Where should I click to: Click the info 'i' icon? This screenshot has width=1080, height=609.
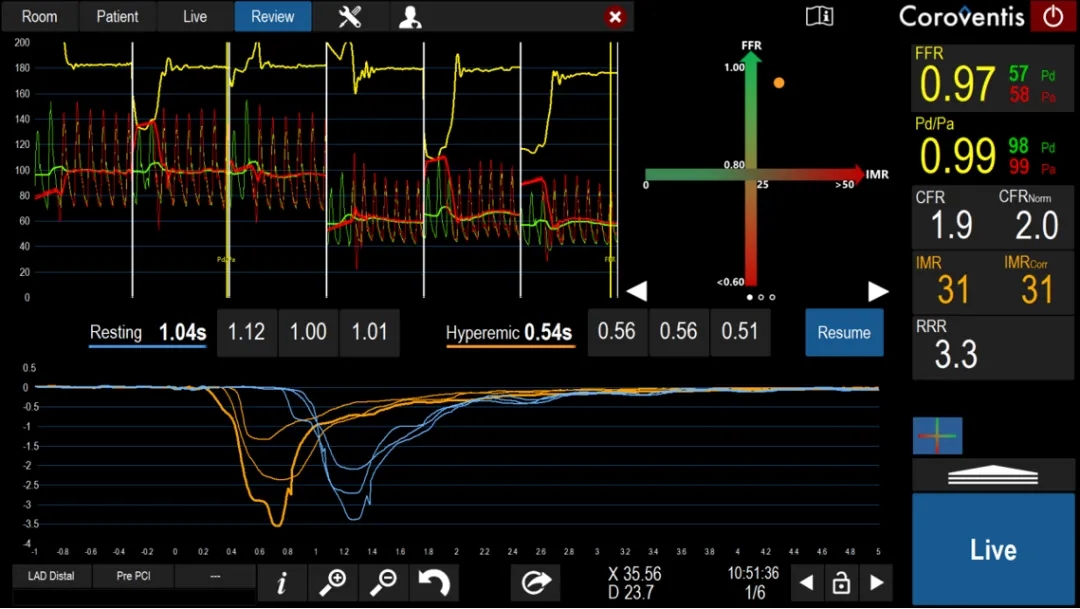click(x=282, y=583)
